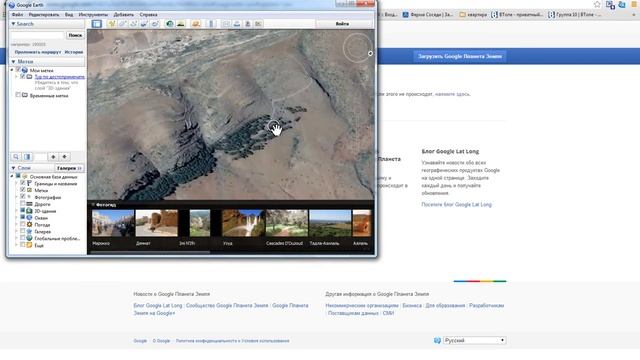Screen dimensions: 640x360
Task: Toggle the sunlight across landscape icon
Action: coord(181,24)
